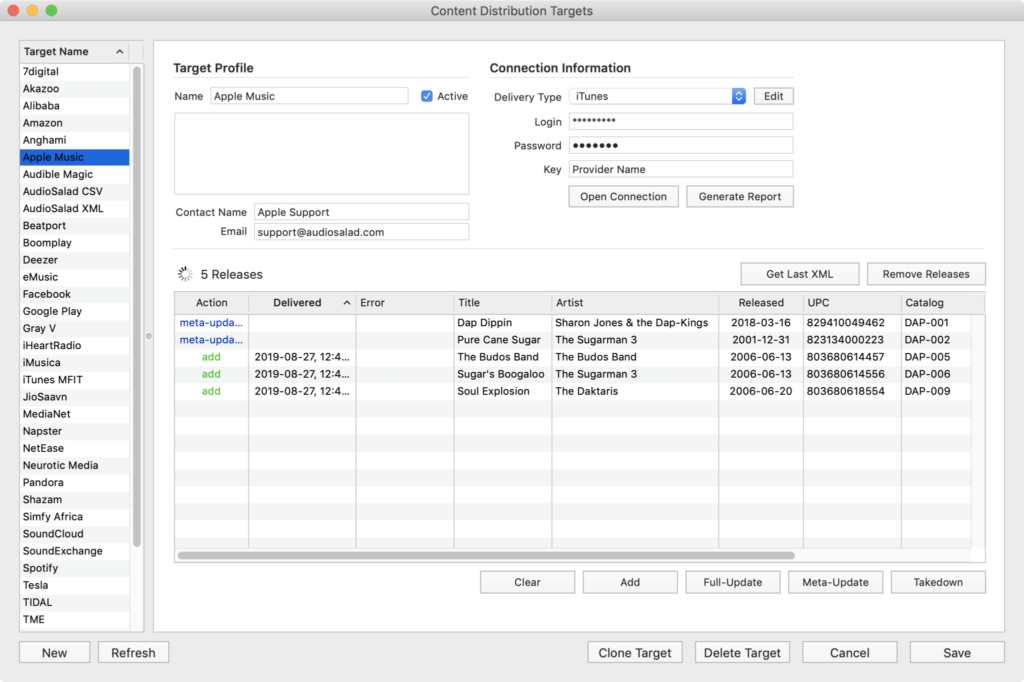Click the New button
The image size is (1024, 682).
pos(54,653)
